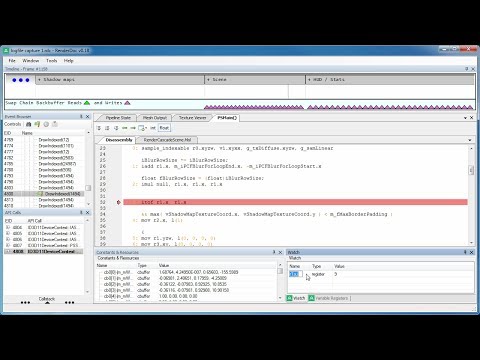
Task: Switch to the Disassembly source tab
Action: 119,140
